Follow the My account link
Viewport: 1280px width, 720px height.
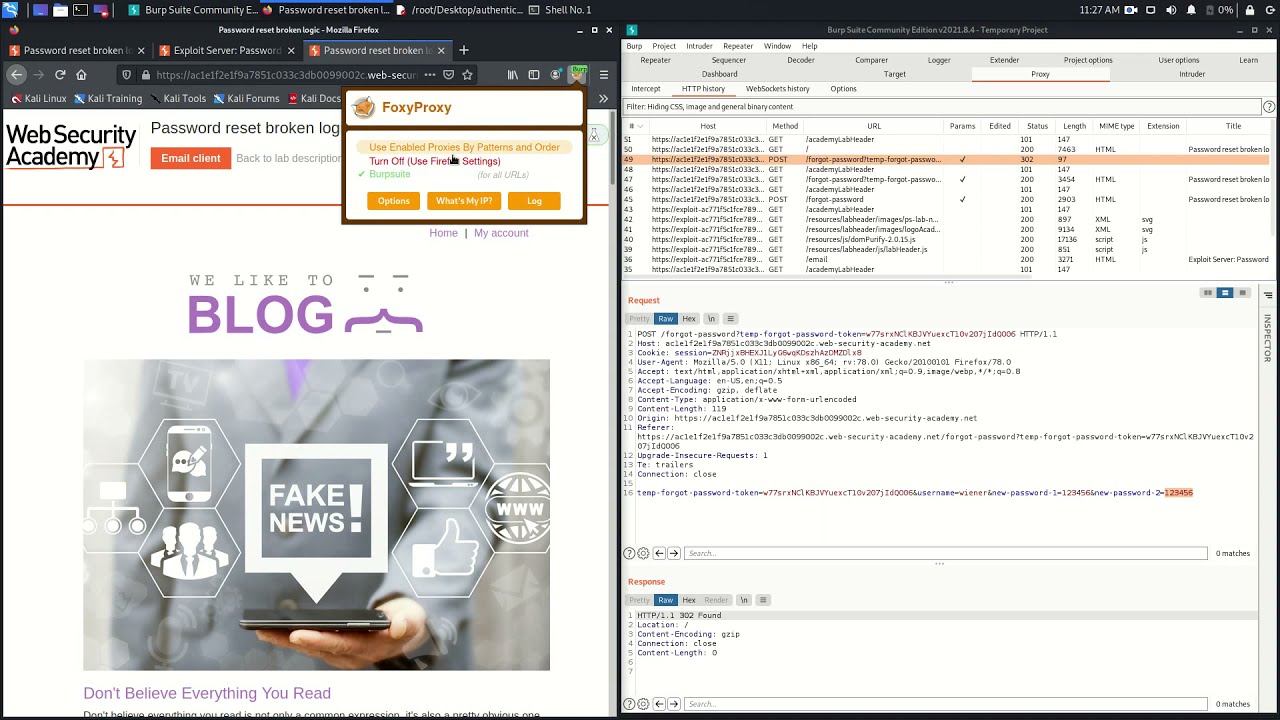501,233
